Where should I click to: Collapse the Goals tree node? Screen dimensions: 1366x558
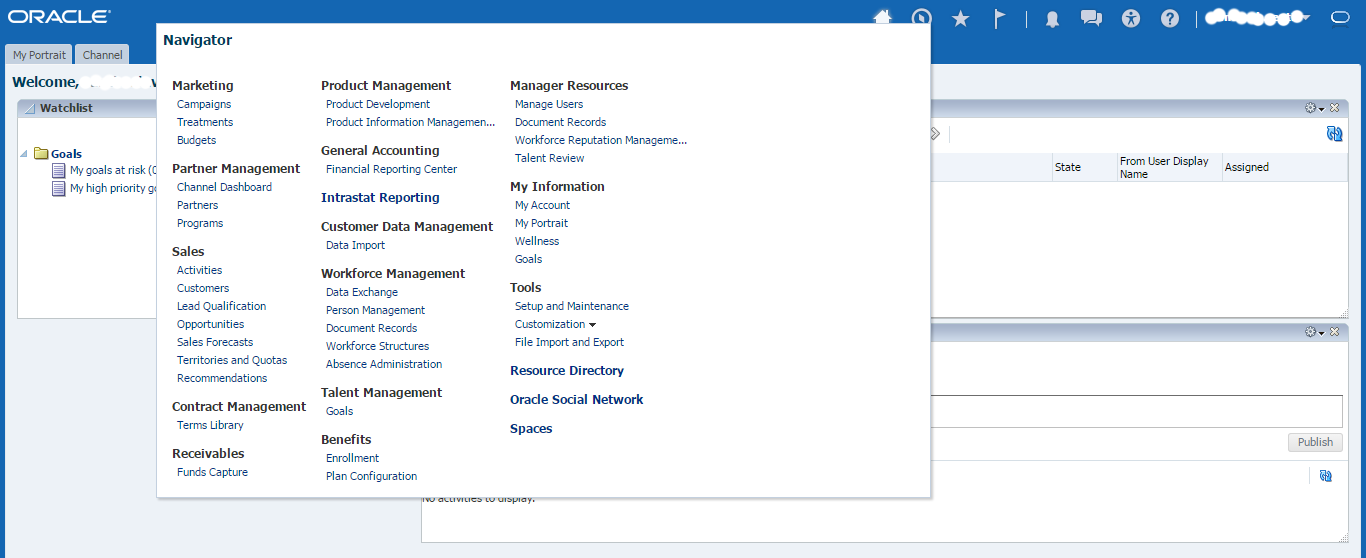pyautogui.click(x=24, y=154)
